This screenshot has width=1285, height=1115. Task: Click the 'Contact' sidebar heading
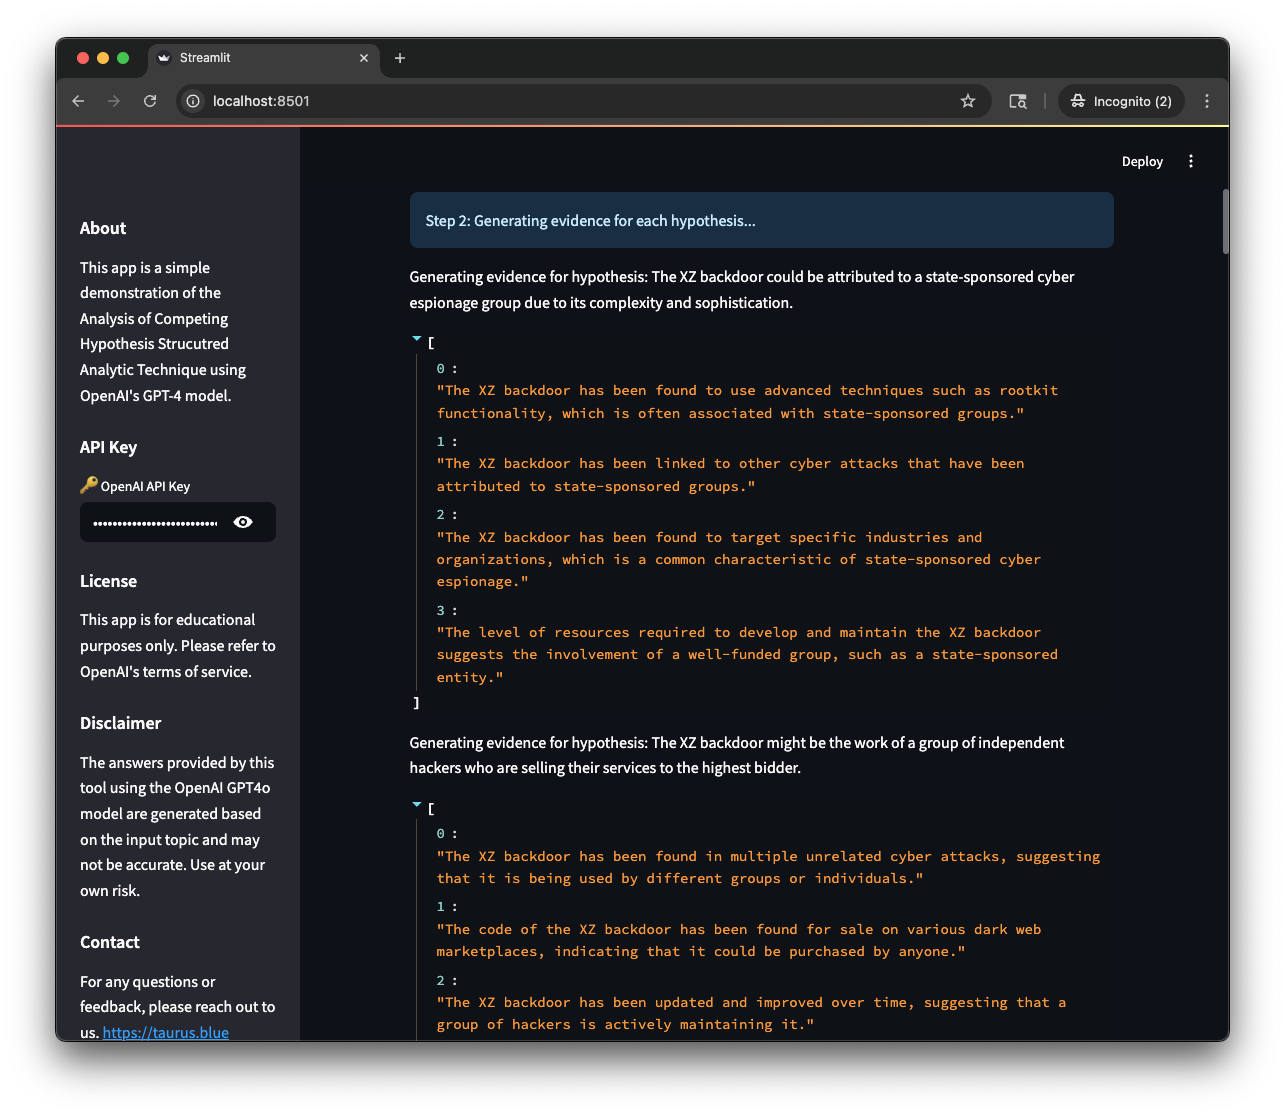109,942
